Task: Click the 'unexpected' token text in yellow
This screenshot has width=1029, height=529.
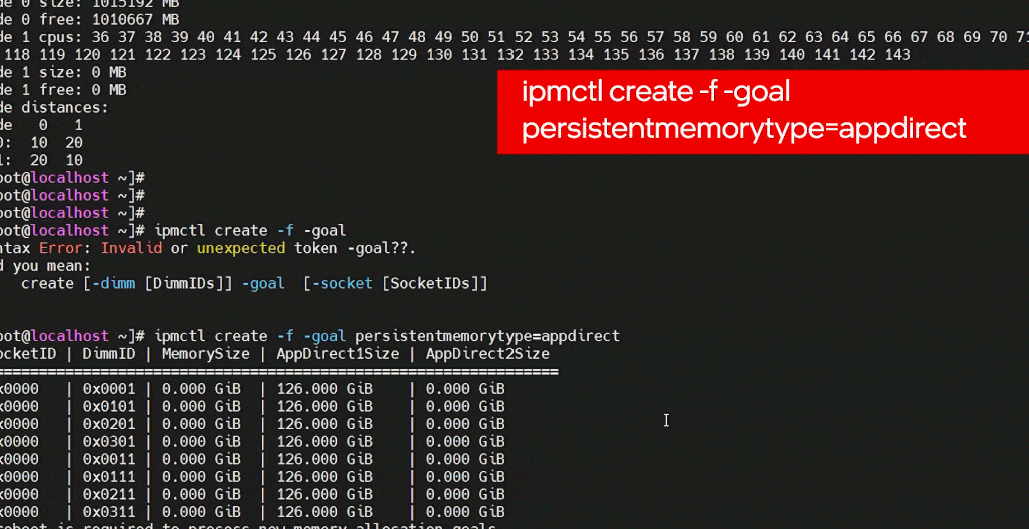Action: tap(241, 248)
